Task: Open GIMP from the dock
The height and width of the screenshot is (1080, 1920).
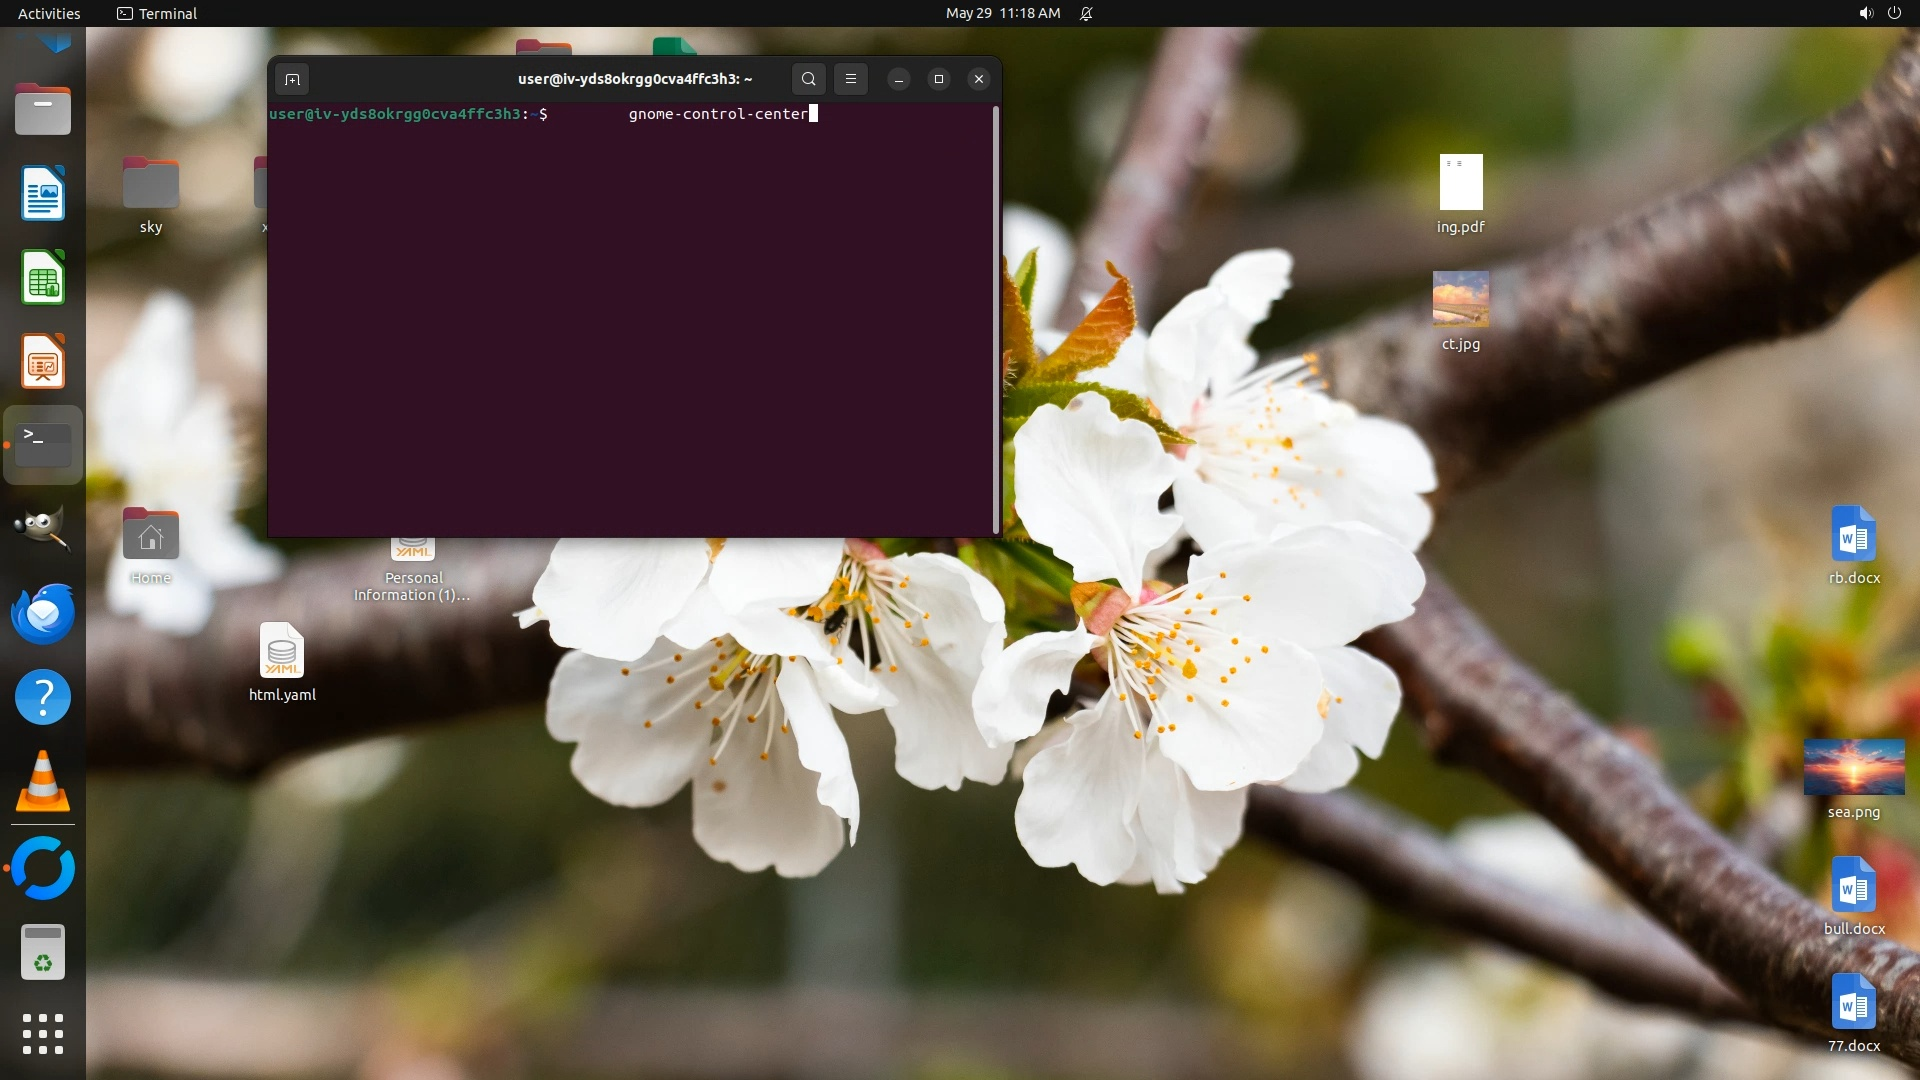Action: coord(43,529)
